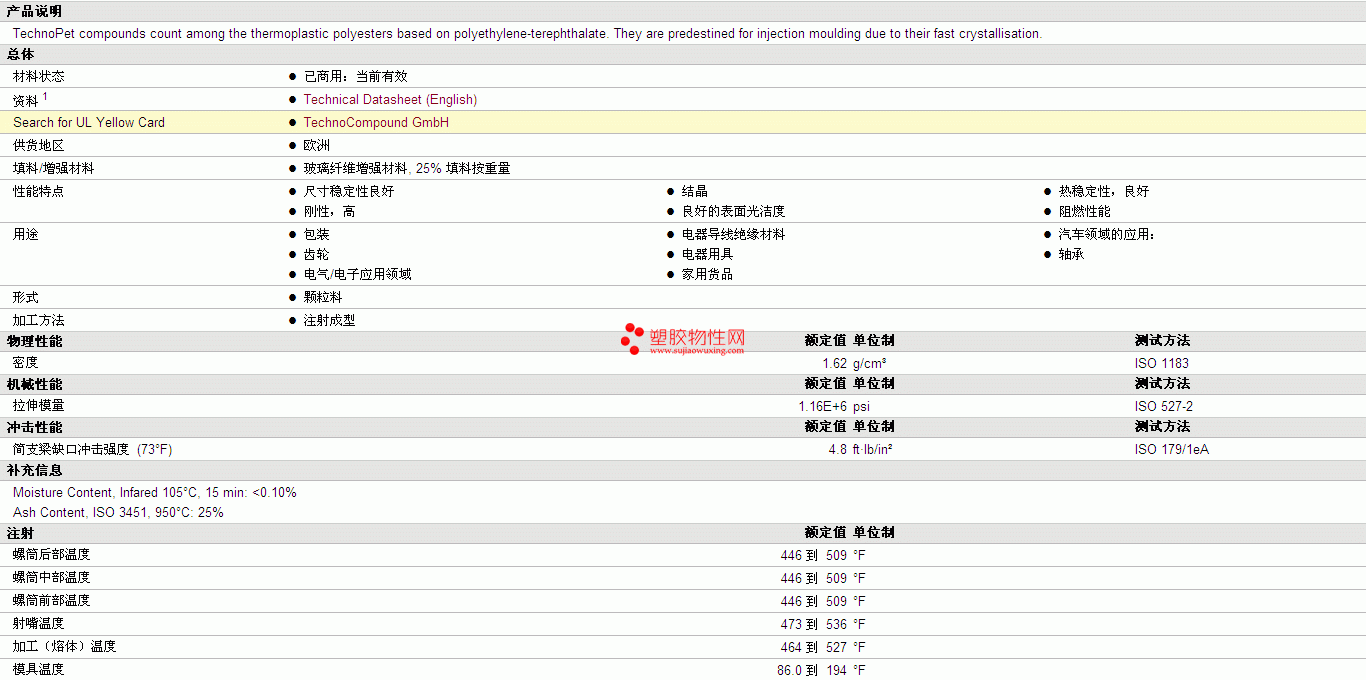Viewport: 1366px width, 680px height.
Task: Select the 玻璃纤维增强材料 25% filler text
Action: 407,169
